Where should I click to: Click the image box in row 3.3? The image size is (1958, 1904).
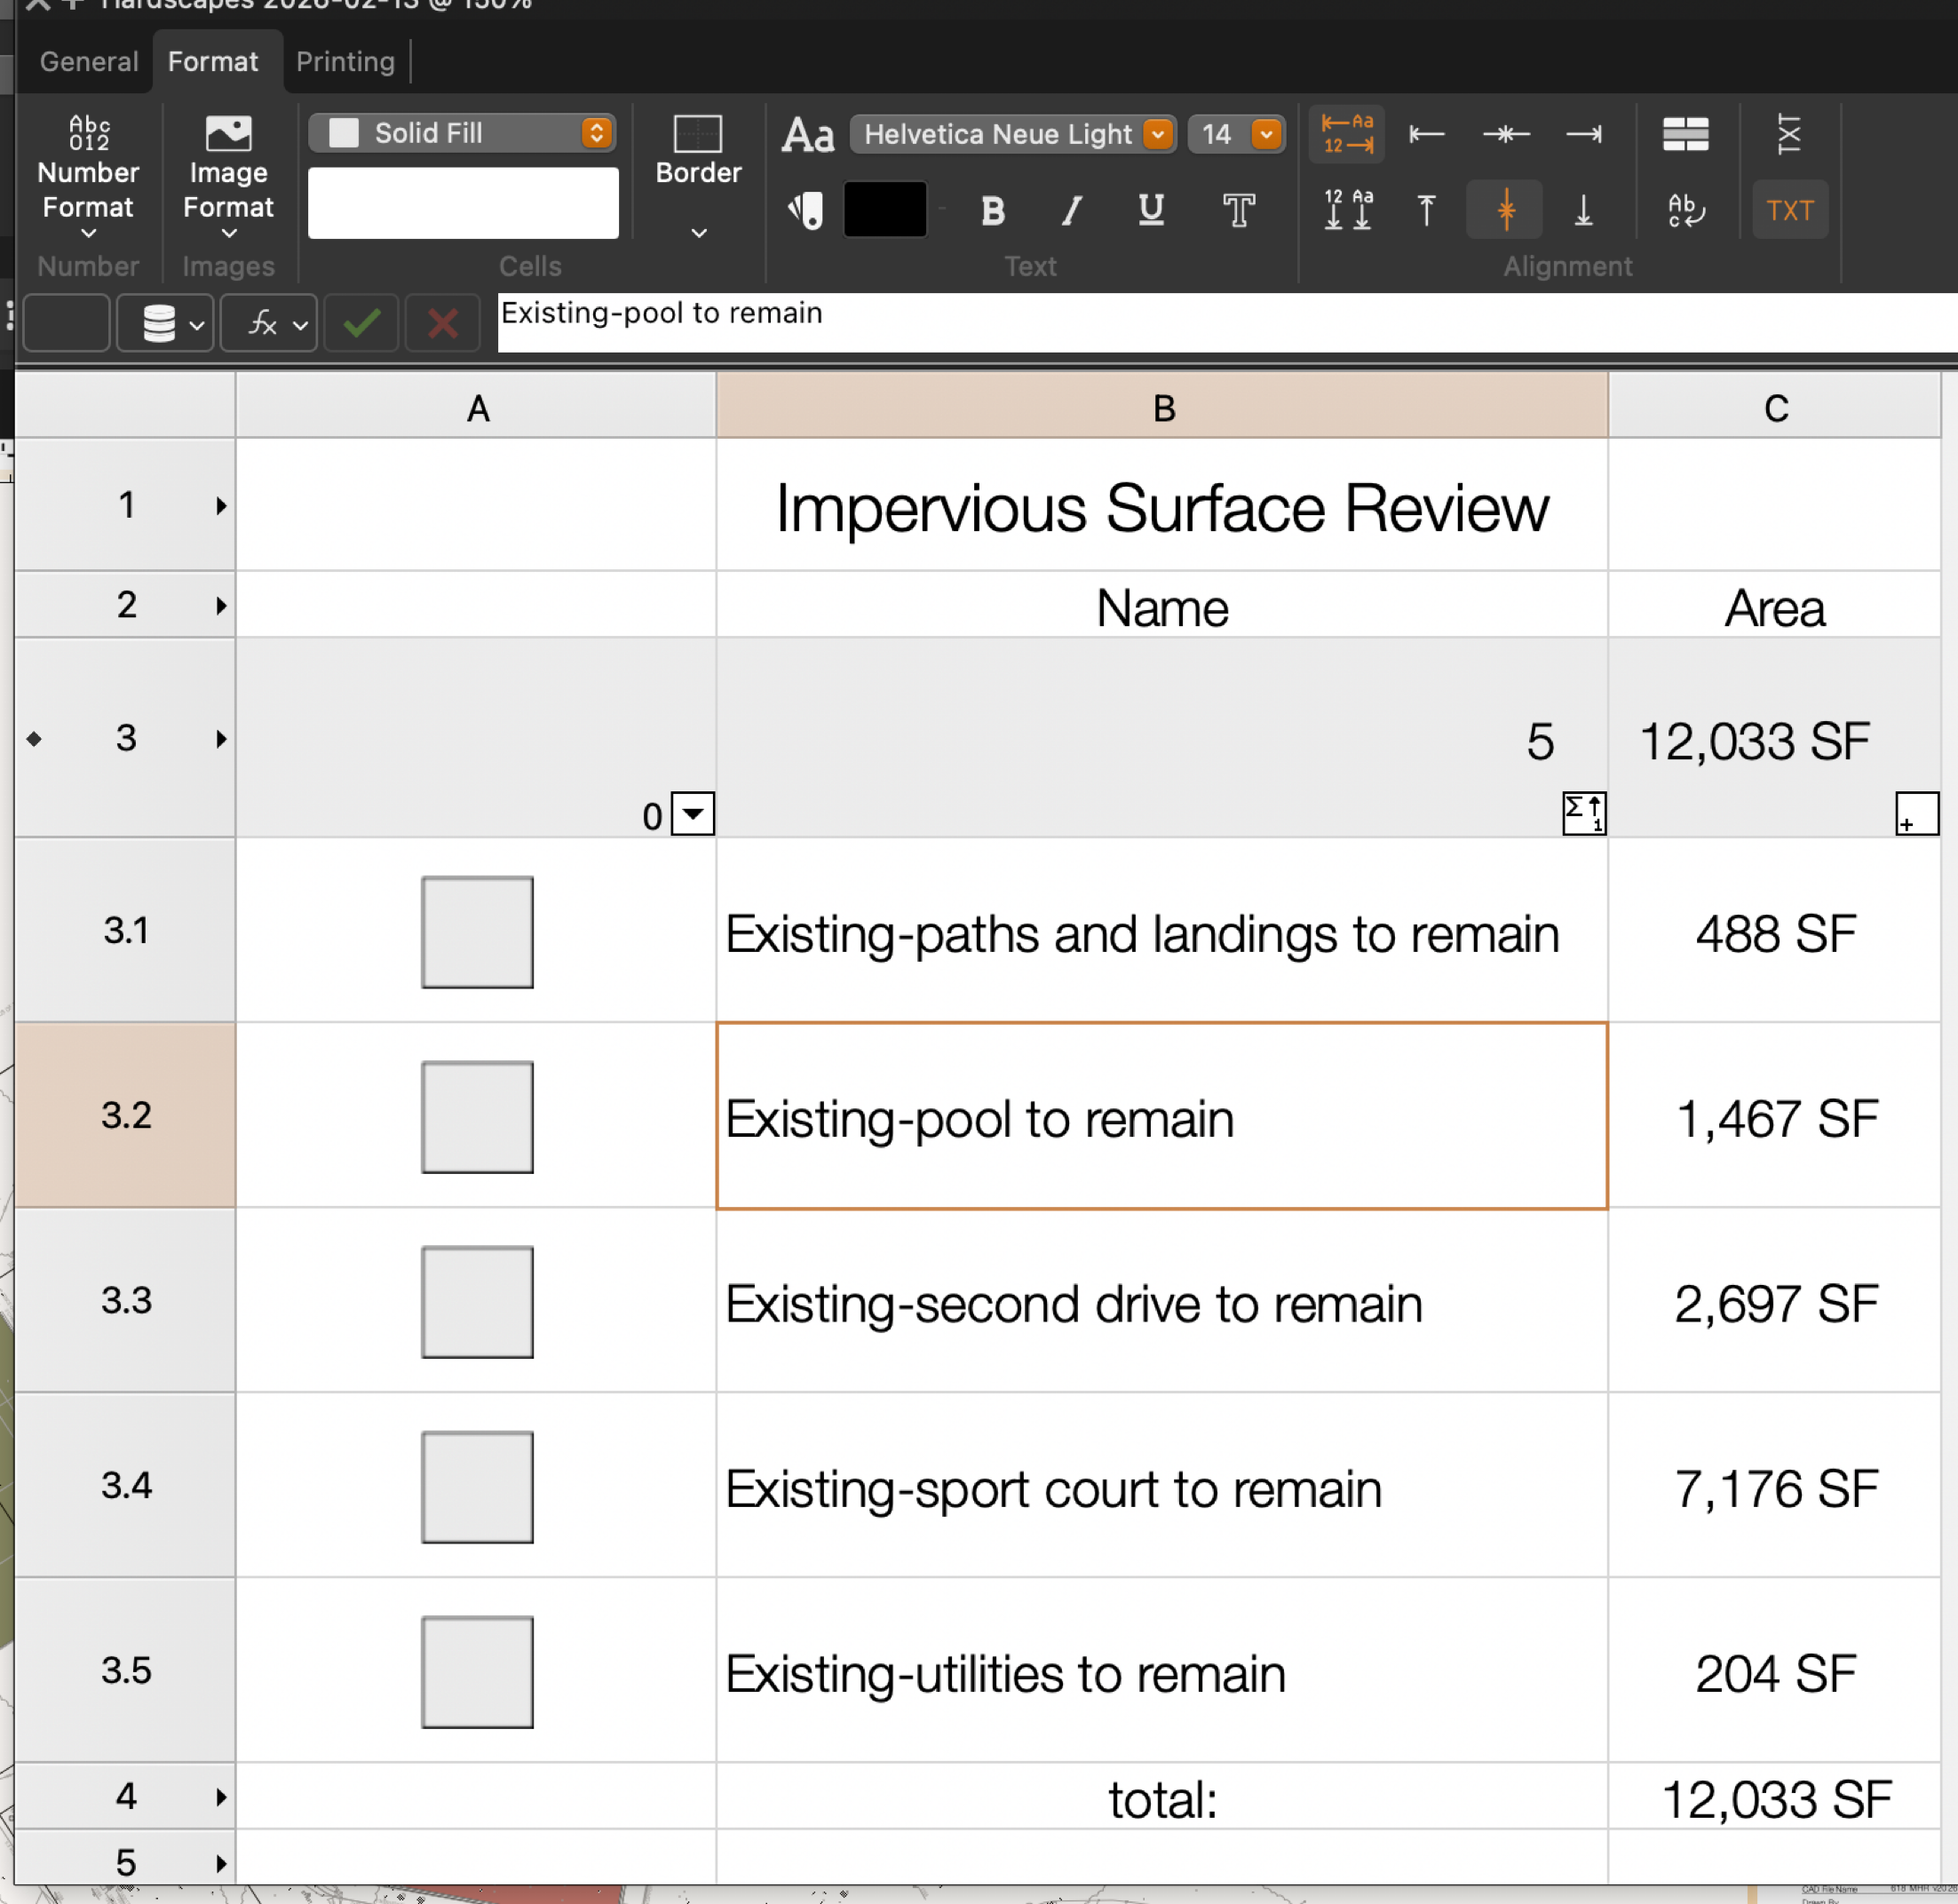pos(477,1302)
